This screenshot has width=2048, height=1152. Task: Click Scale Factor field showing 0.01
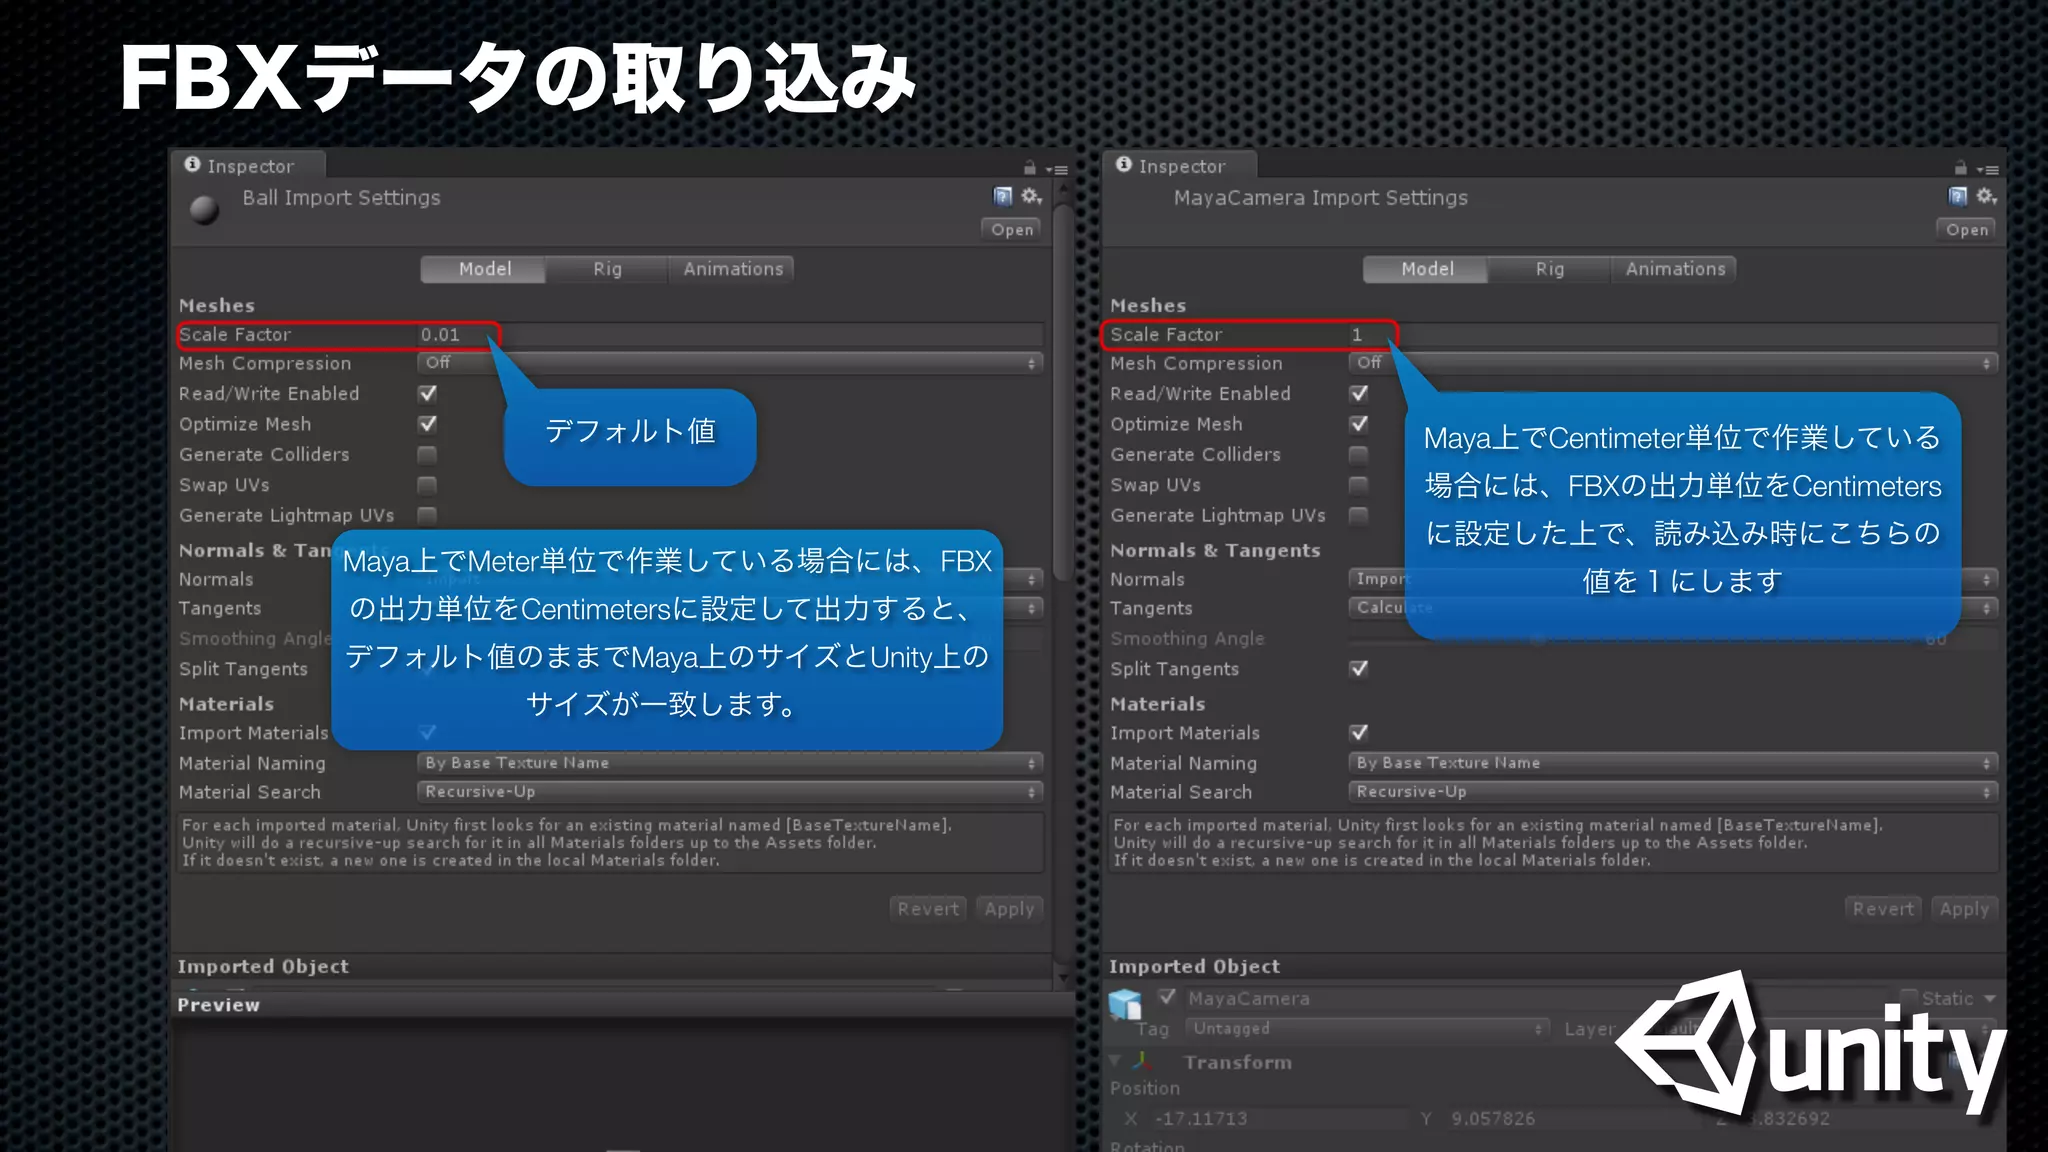point(730,335)
